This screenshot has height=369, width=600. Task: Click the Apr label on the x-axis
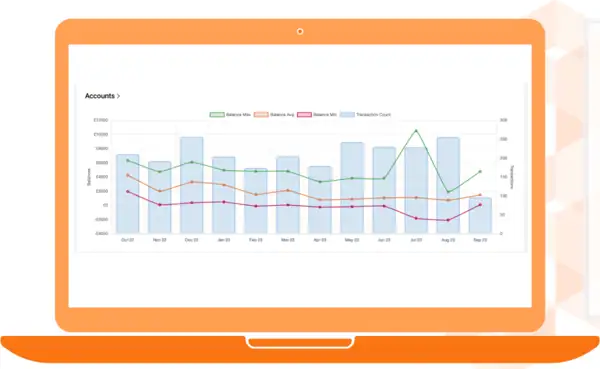click(320, 240)
